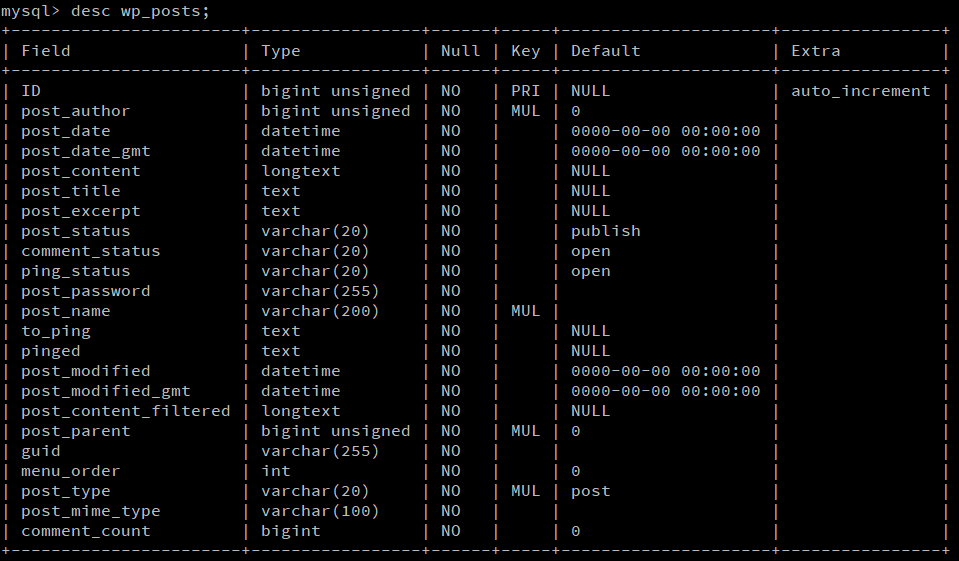Click the Default column header
Viewport: 959px width, 561px height.
(606, 51)
